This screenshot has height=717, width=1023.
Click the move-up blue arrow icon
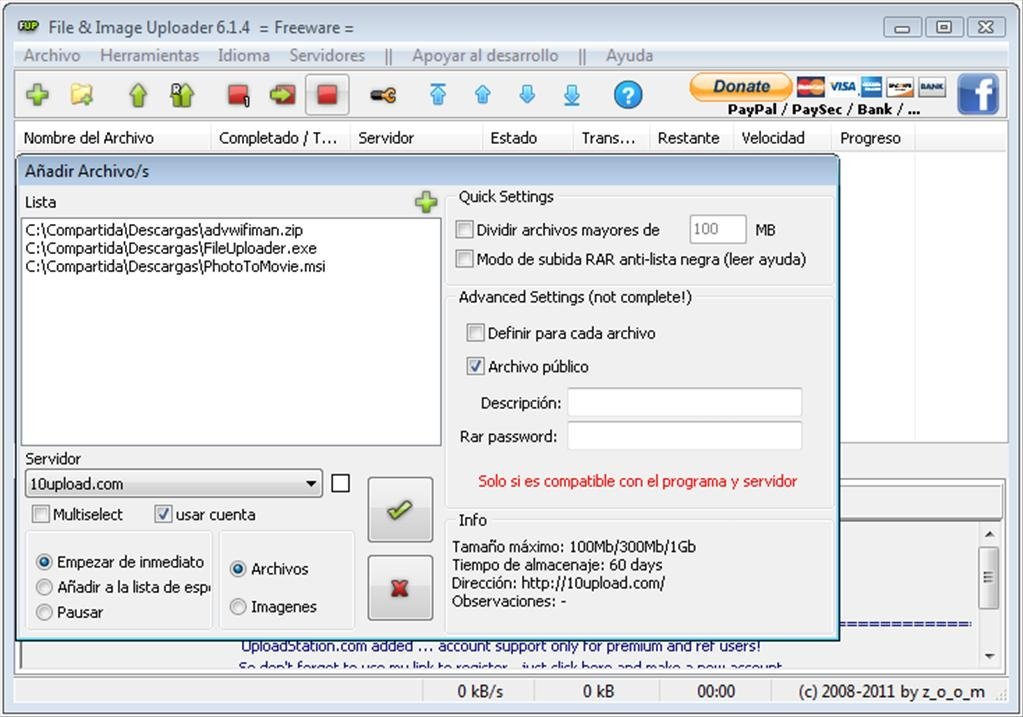coord(483,95)
